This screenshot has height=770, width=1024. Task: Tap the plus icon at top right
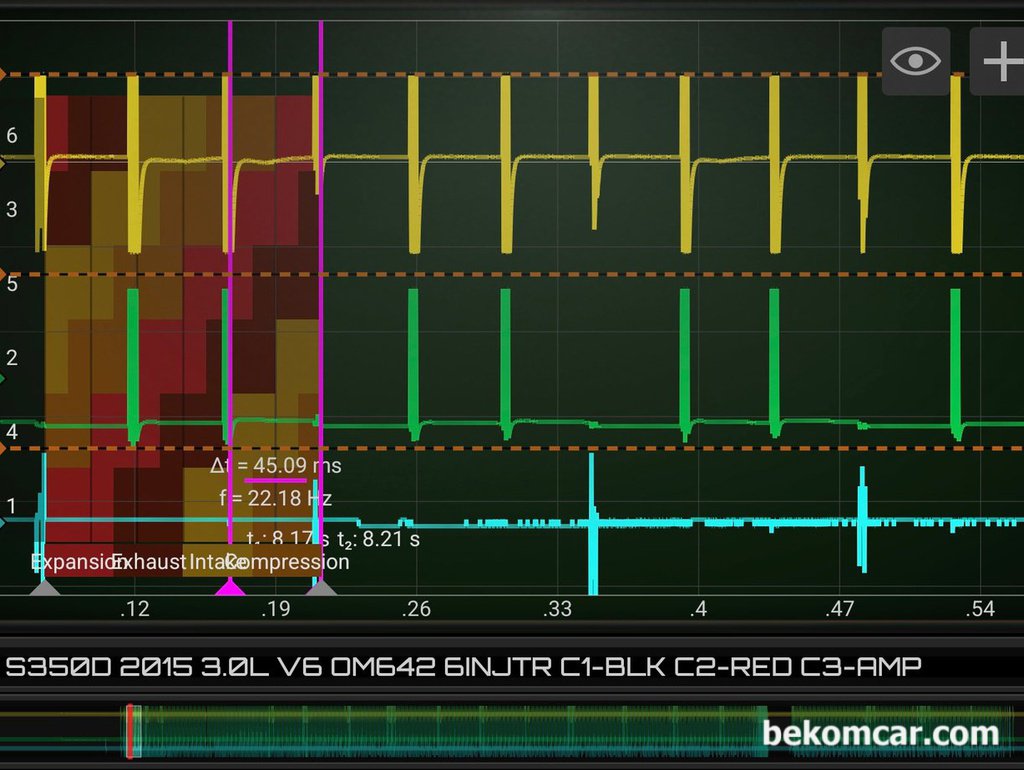tap(999, 61)
